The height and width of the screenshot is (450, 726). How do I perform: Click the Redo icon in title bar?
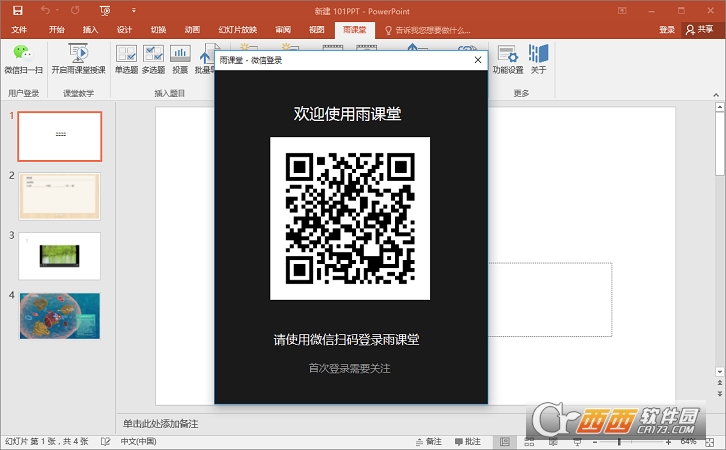tap(75, 10)
